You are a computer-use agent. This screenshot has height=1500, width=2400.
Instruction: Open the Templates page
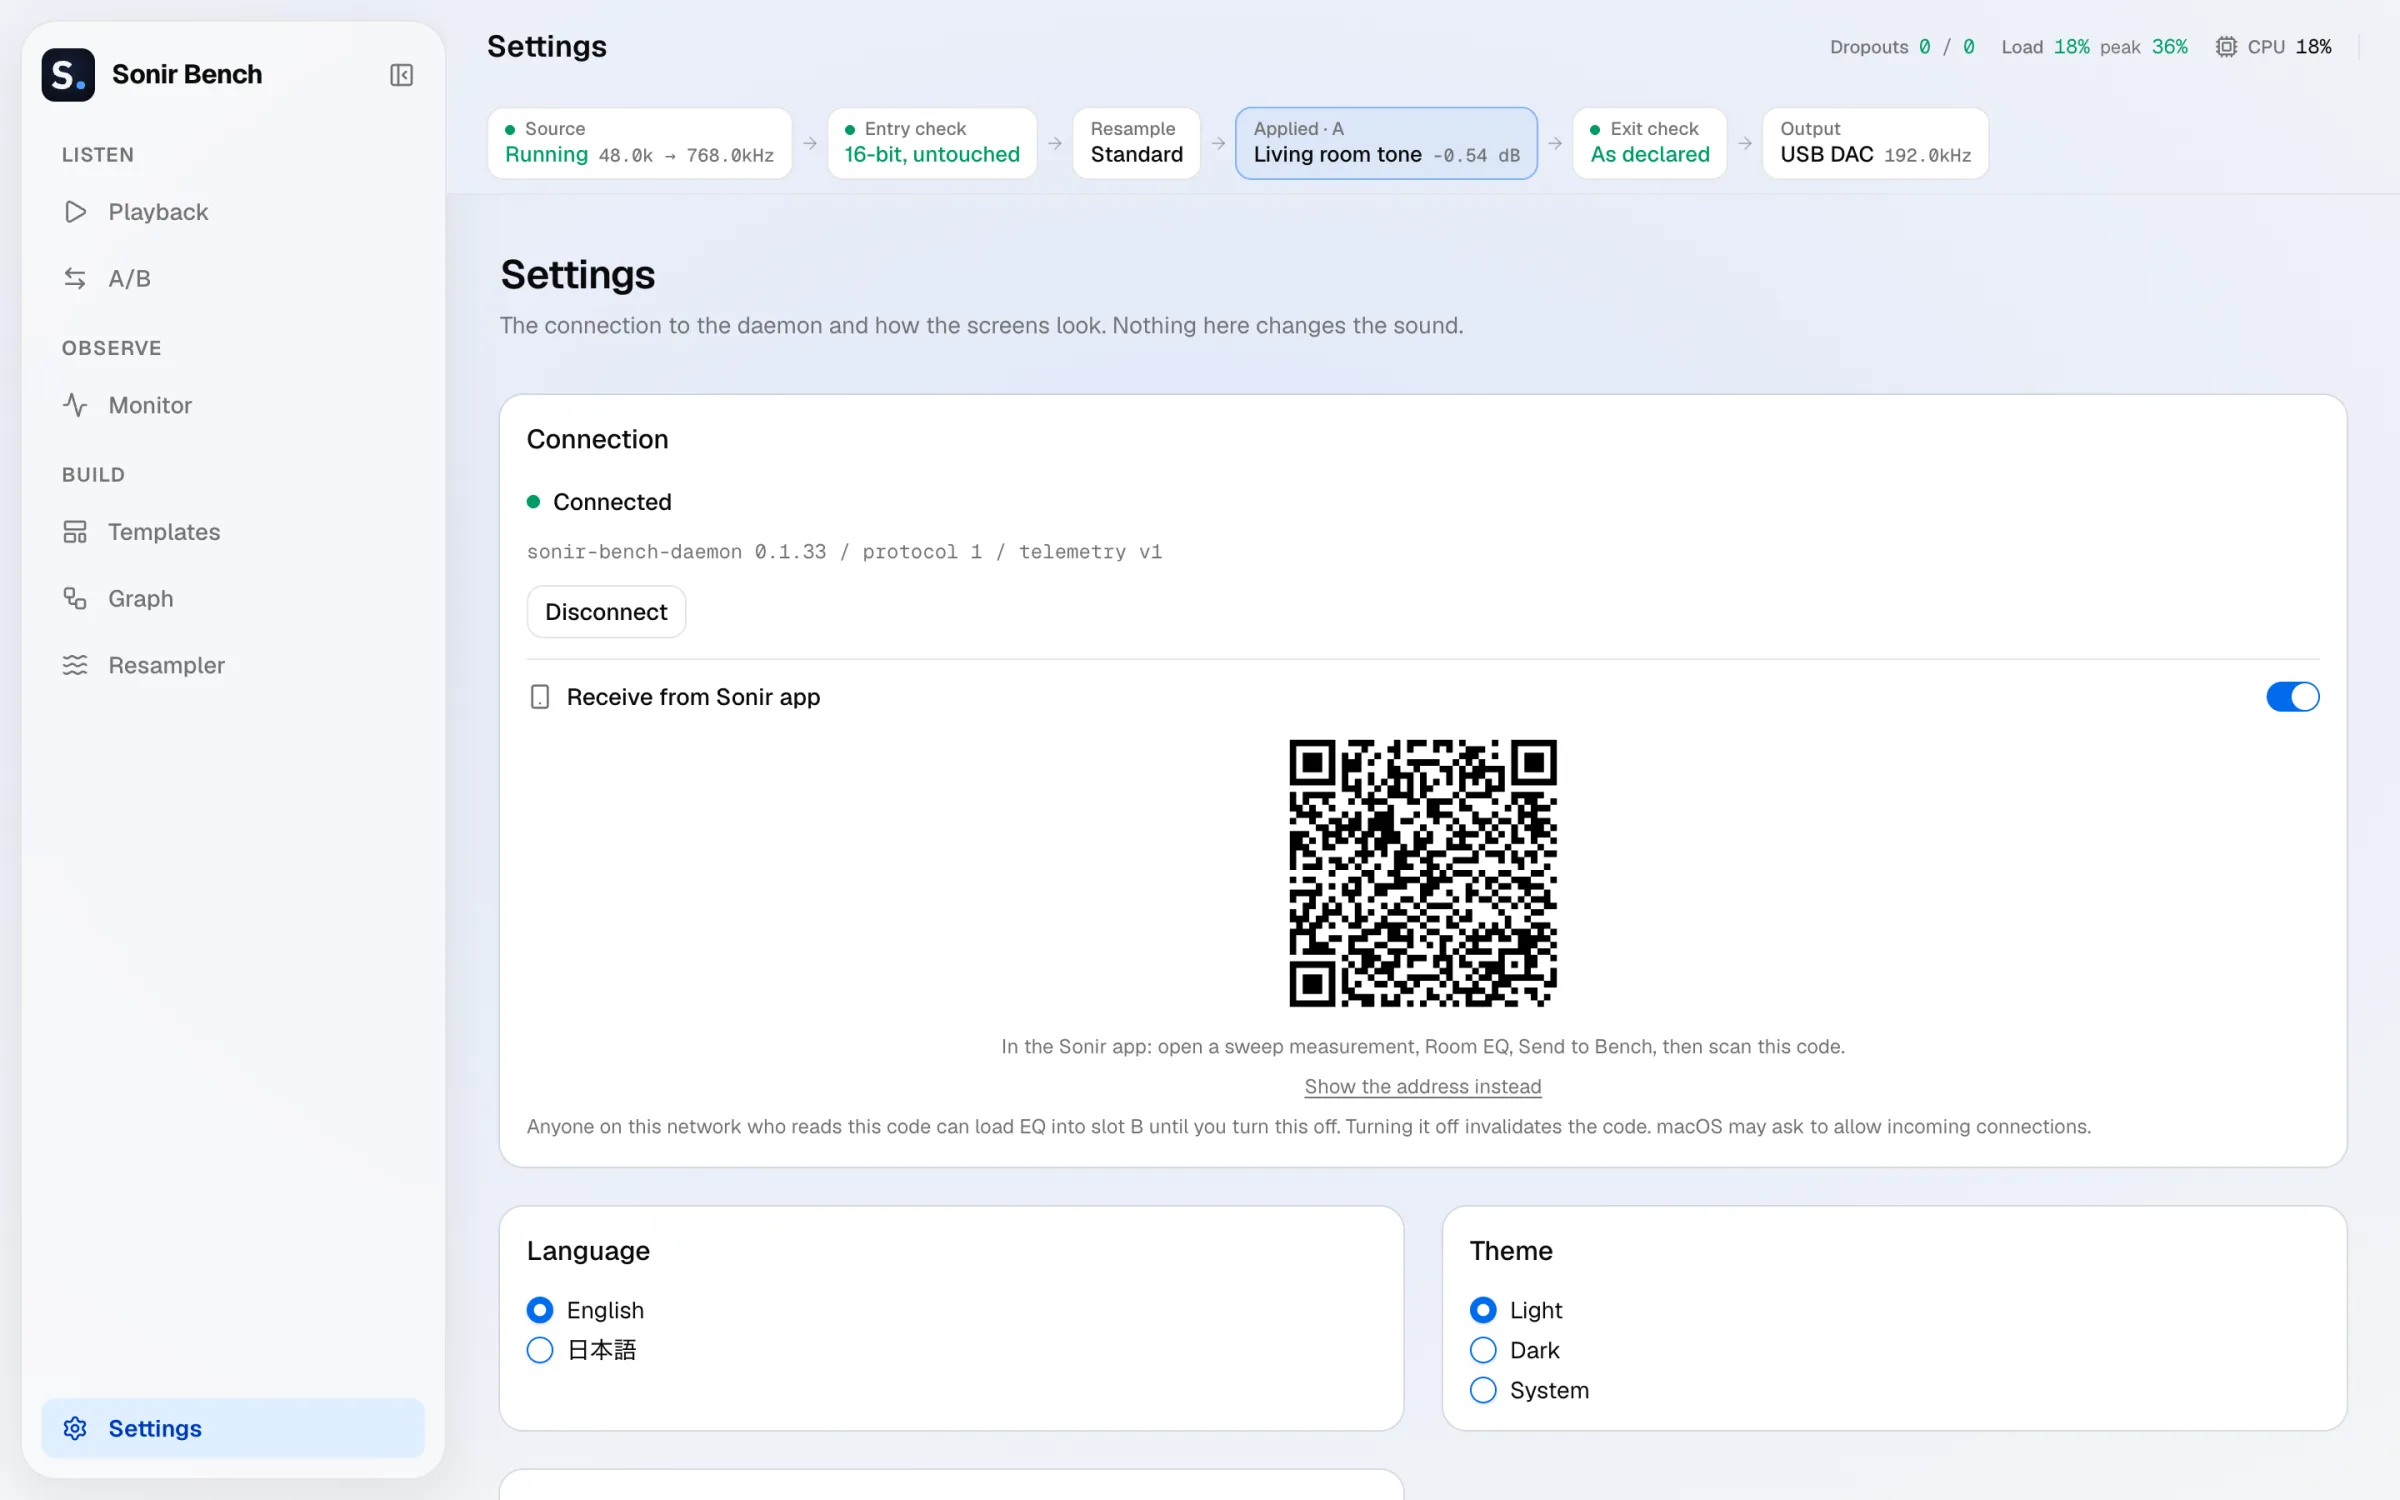pyautogui.click(x=233, y=532)
